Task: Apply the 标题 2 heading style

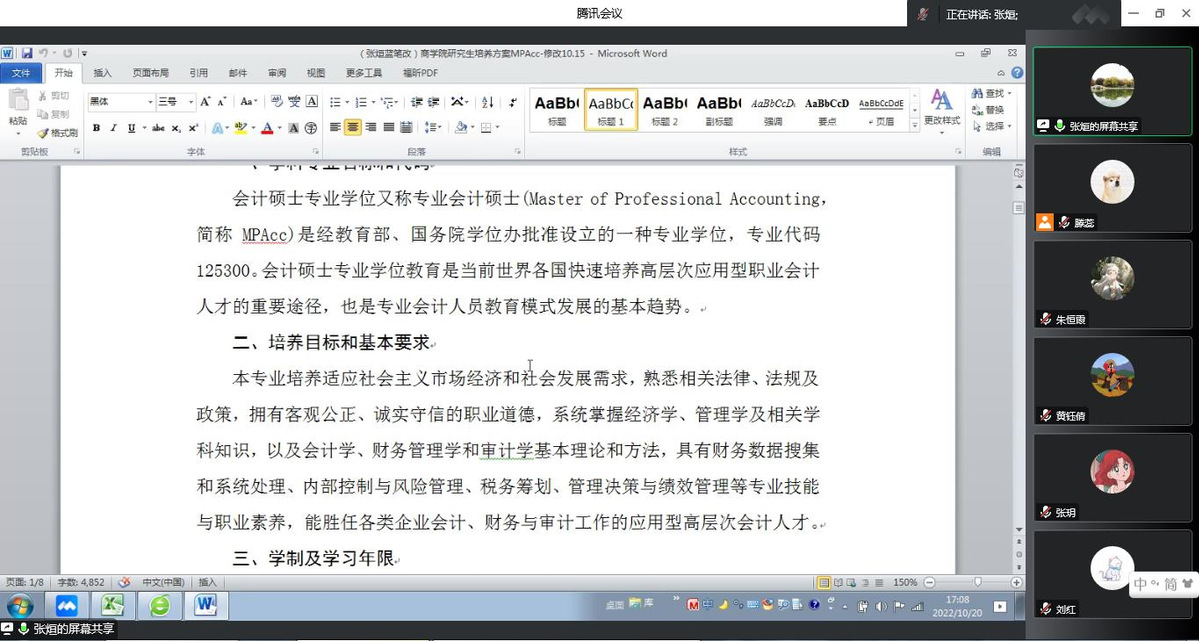Action: [x=663, y=109]
